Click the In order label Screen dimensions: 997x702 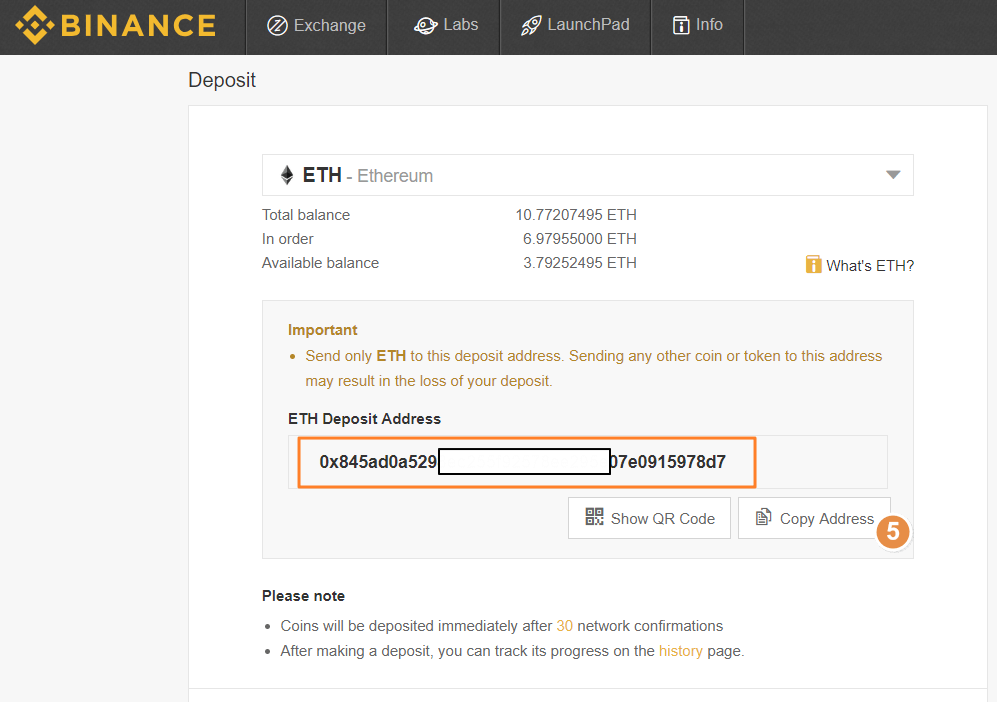[x=287, y=239]
